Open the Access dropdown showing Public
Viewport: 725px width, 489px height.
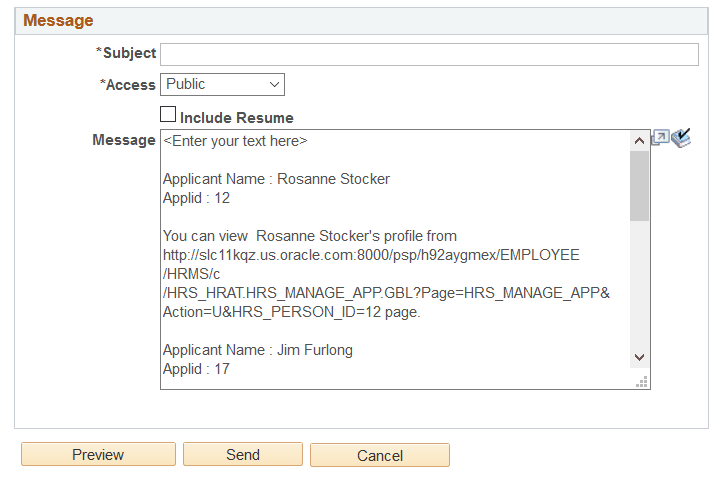tap(222, 85)
